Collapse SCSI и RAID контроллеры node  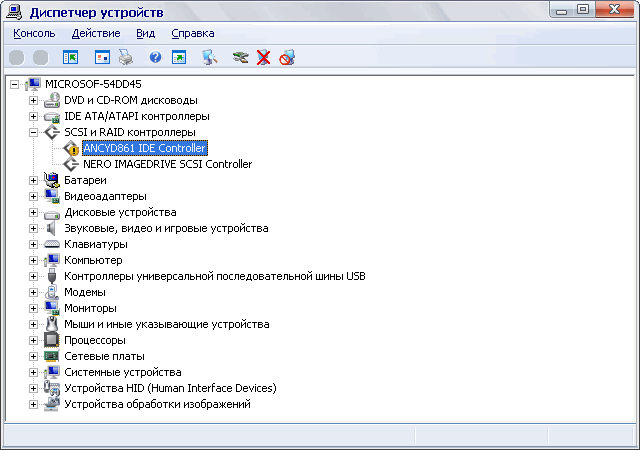[33, 132]
